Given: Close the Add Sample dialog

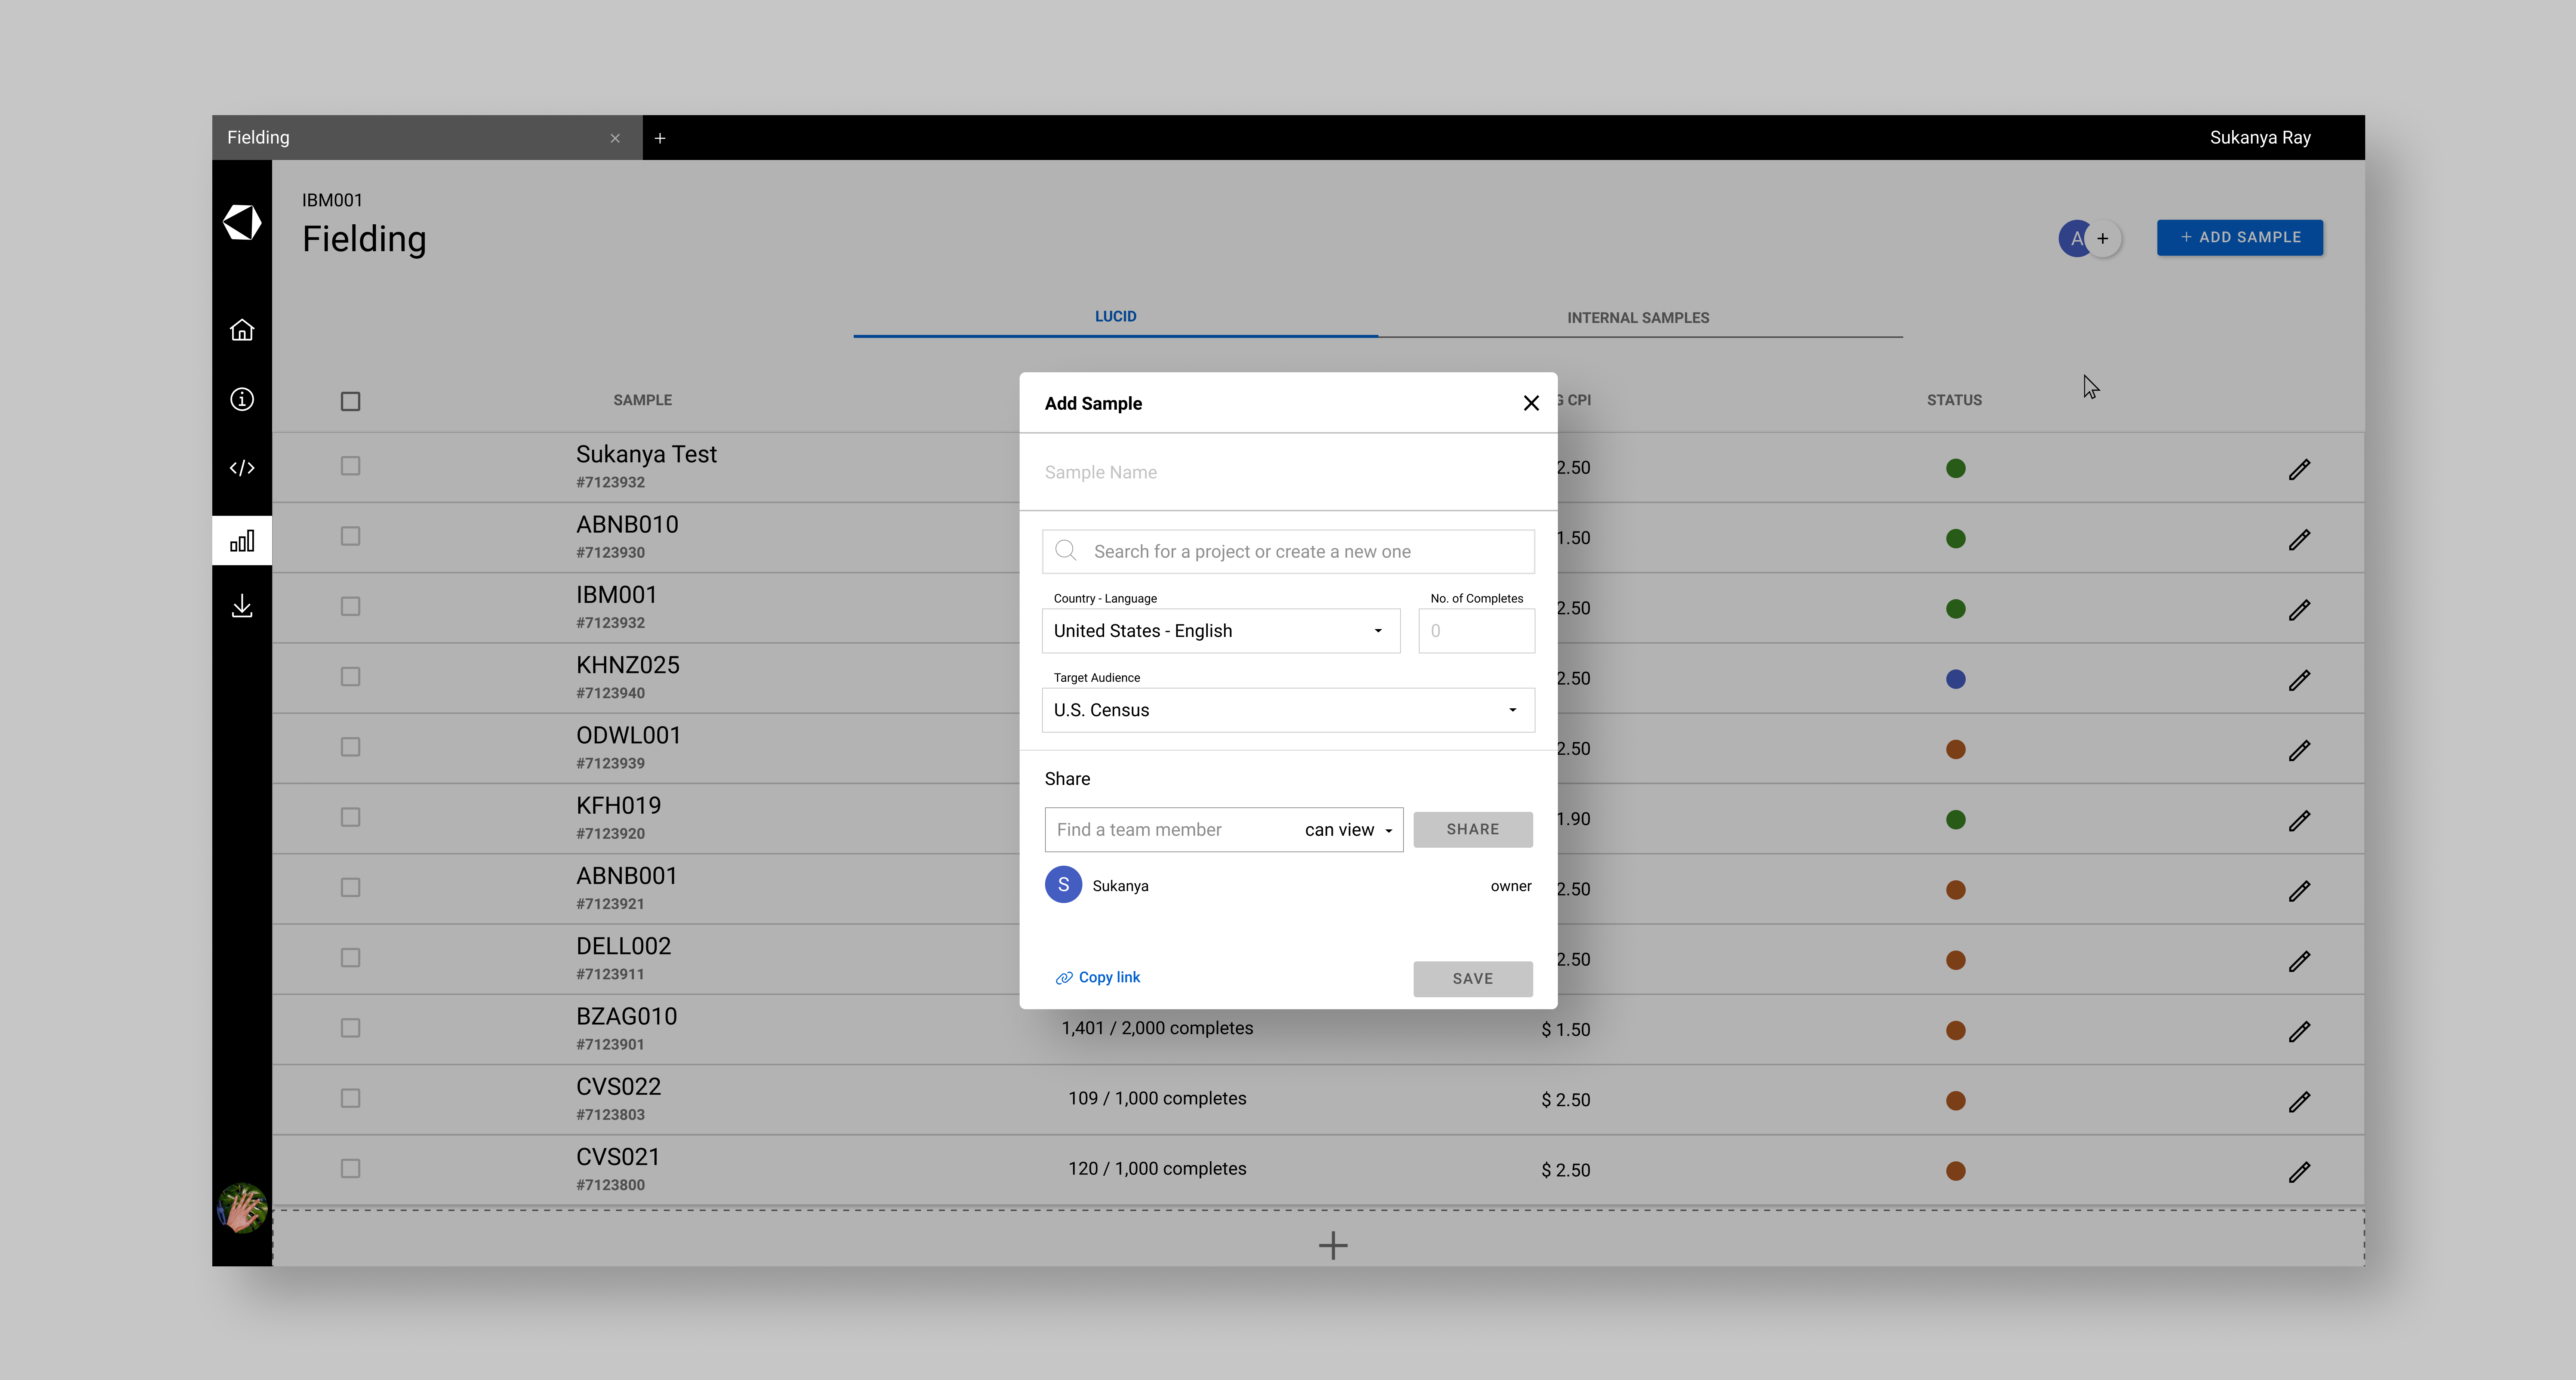Looking at the screenshot, I should pos(1531,403).
